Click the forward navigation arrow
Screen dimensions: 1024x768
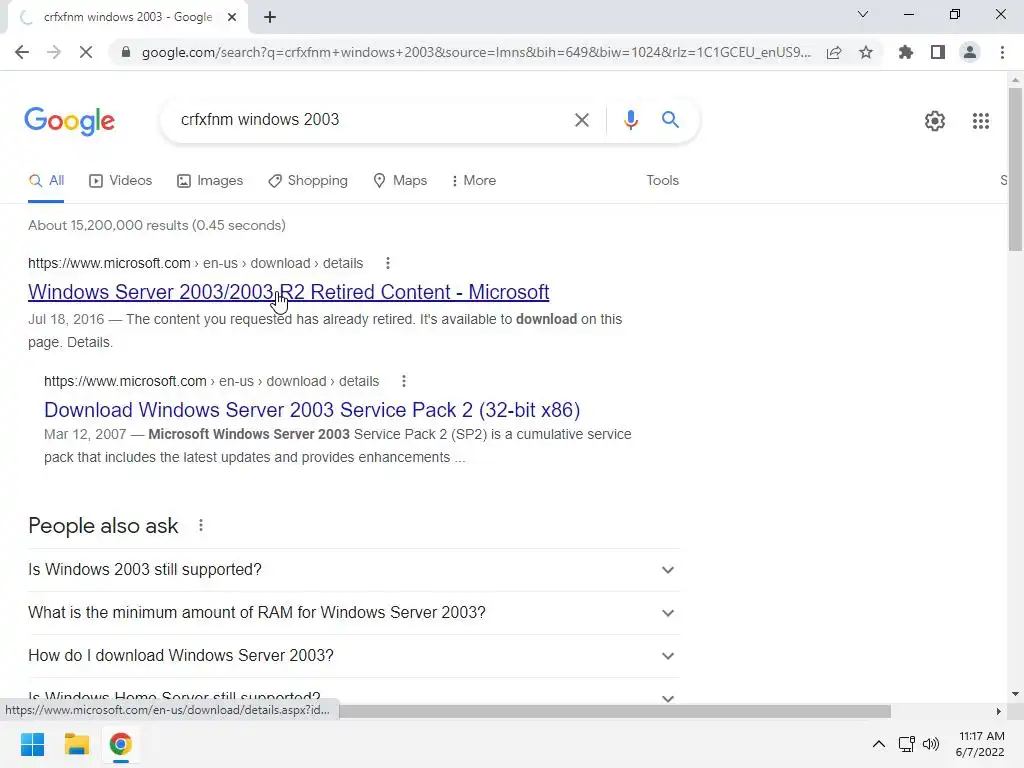(54, 52)
